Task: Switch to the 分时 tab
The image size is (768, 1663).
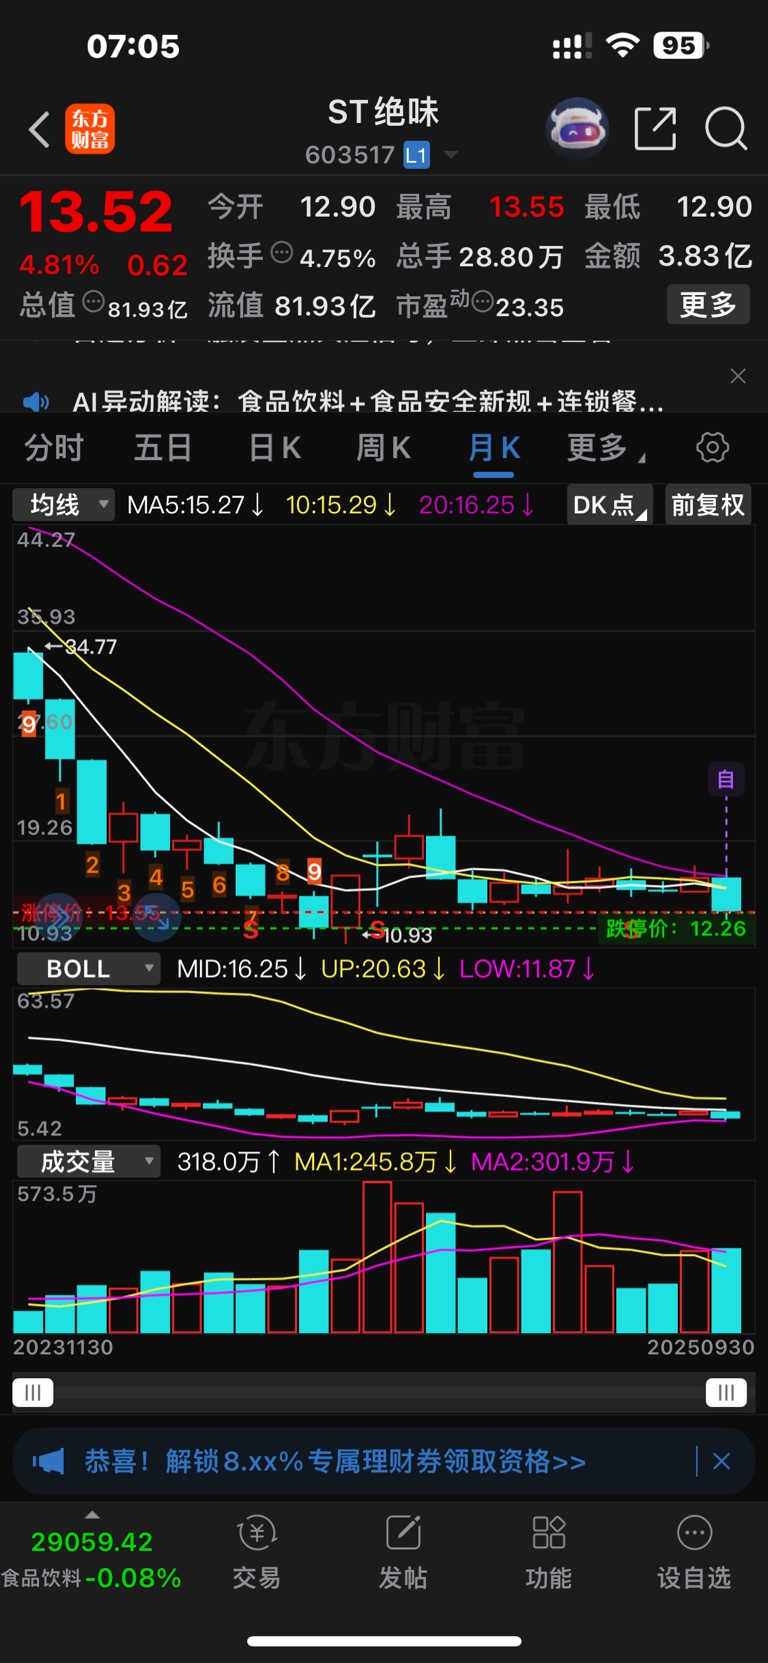Action: (x=54, y=447)
